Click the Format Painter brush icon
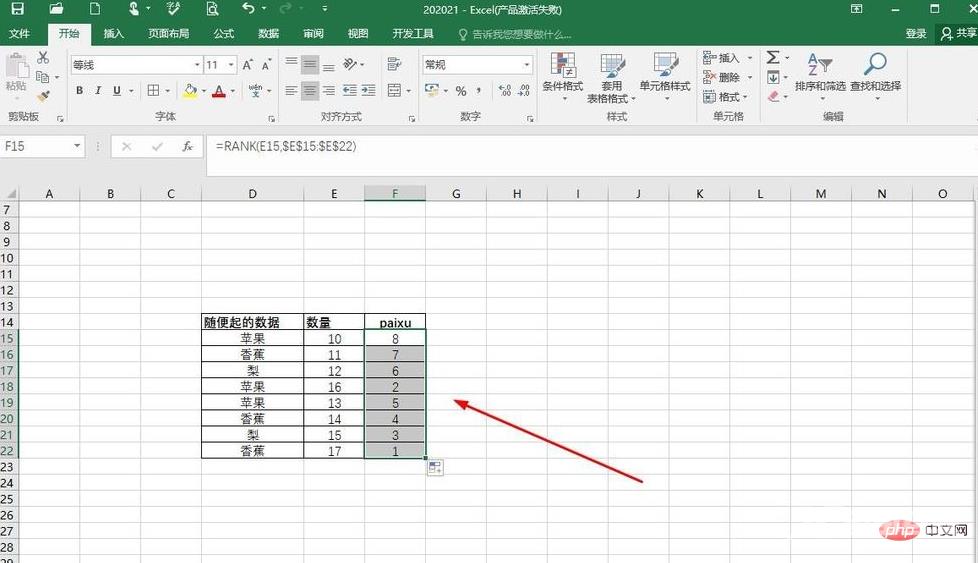978x563 pixels. (x=43, y=96)
